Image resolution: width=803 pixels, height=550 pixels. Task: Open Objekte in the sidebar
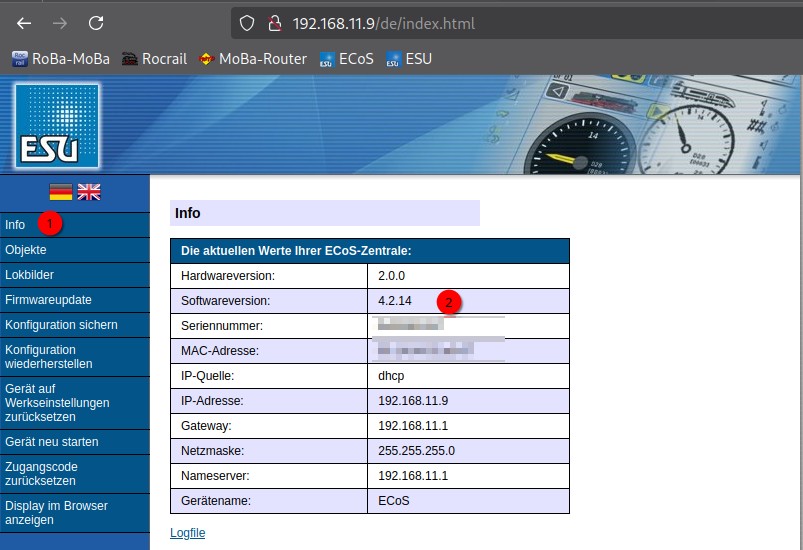click(x=26, y=250)
